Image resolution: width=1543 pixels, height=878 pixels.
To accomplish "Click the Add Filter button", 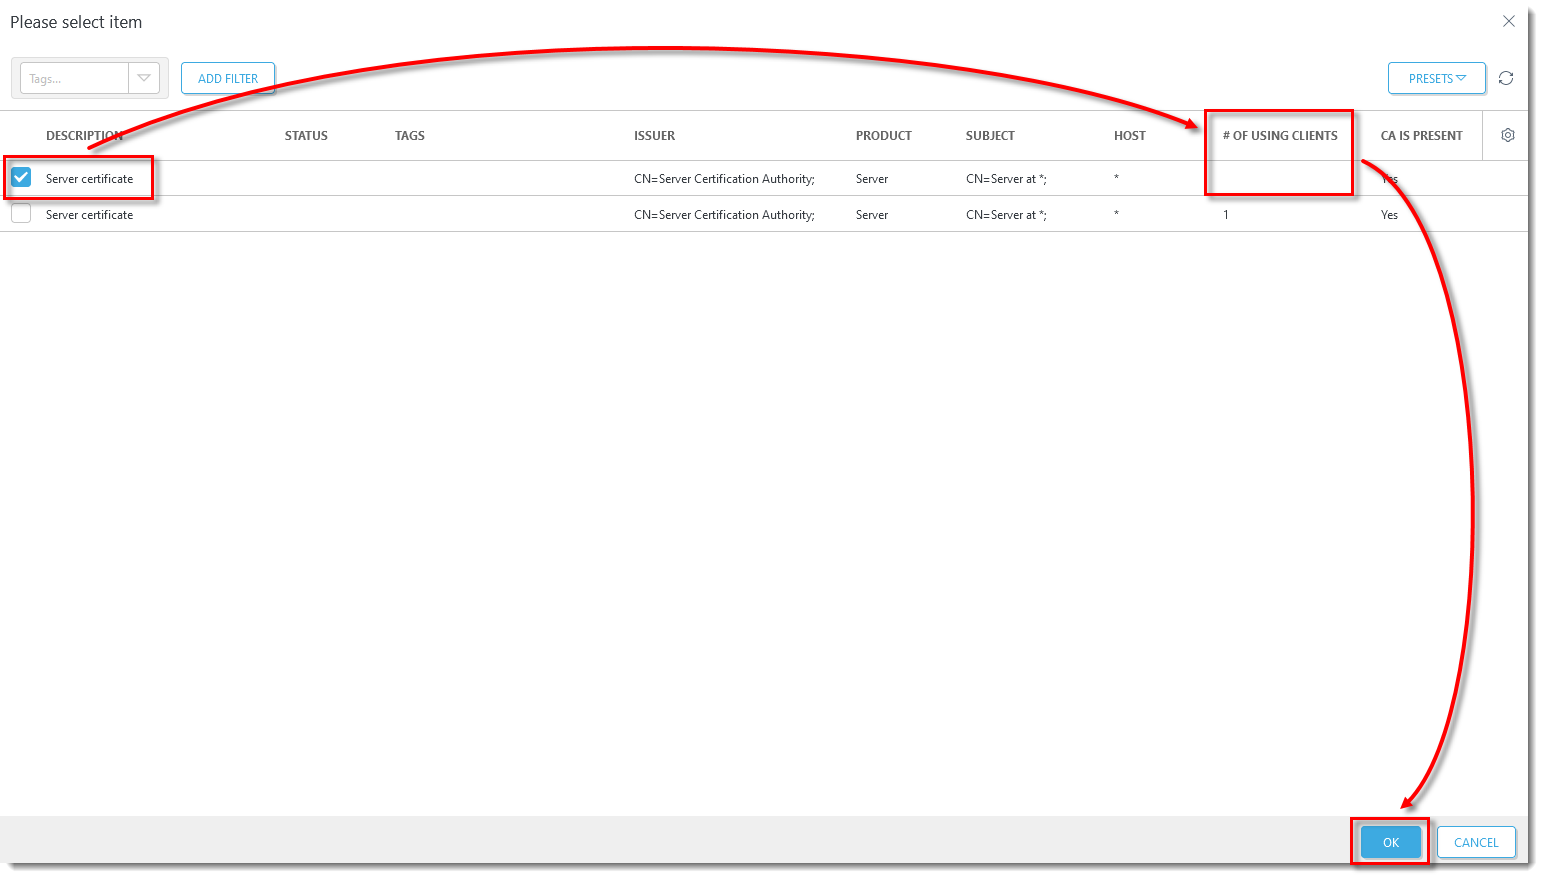I will 228,78.
